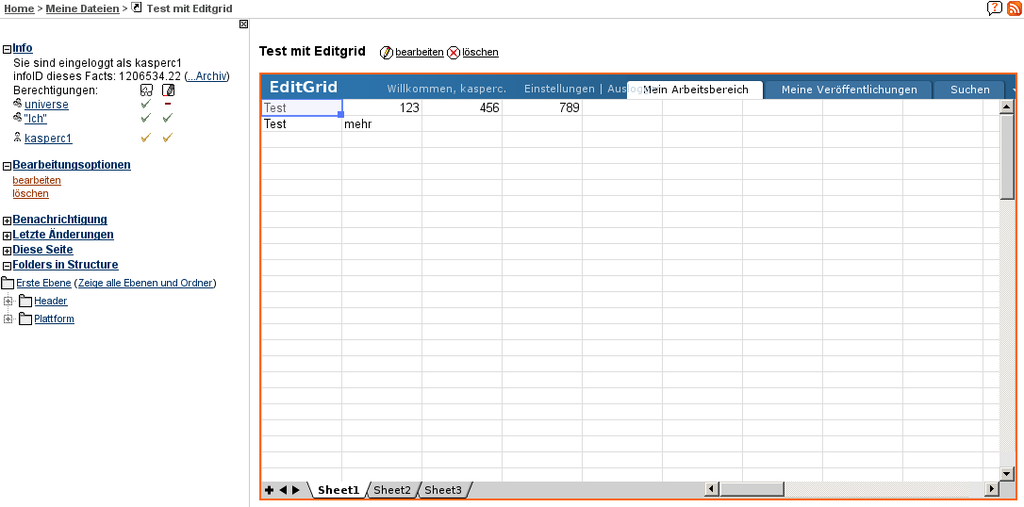Select the cell containing 456

[462, 108]
